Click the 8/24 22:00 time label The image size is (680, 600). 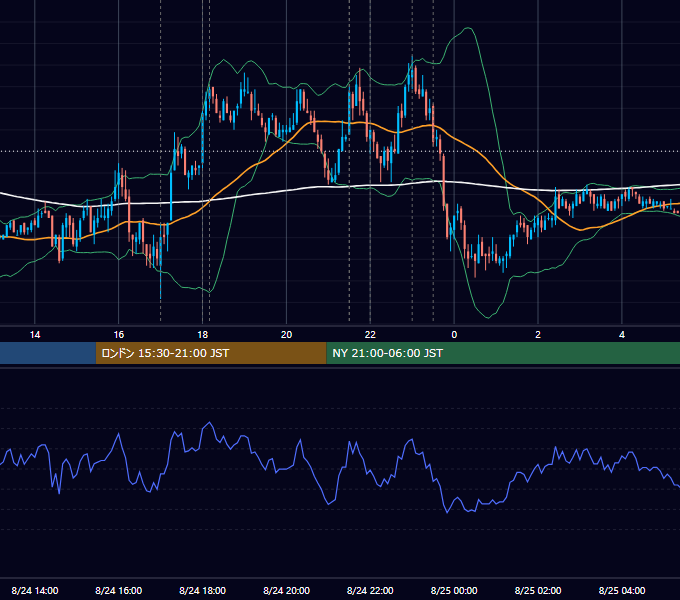pos(370,590)
